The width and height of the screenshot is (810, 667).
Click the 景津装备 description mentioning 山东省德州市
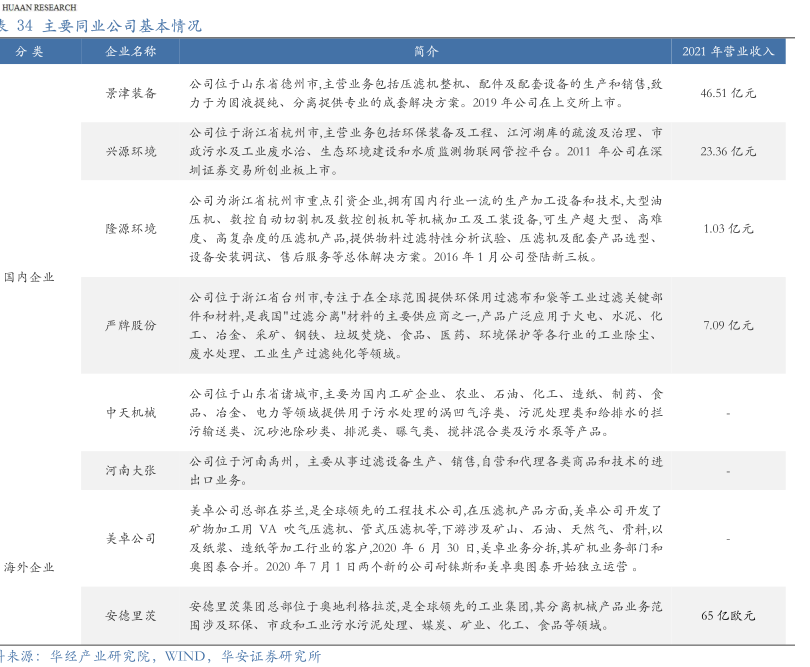click(x=426, y=94)
